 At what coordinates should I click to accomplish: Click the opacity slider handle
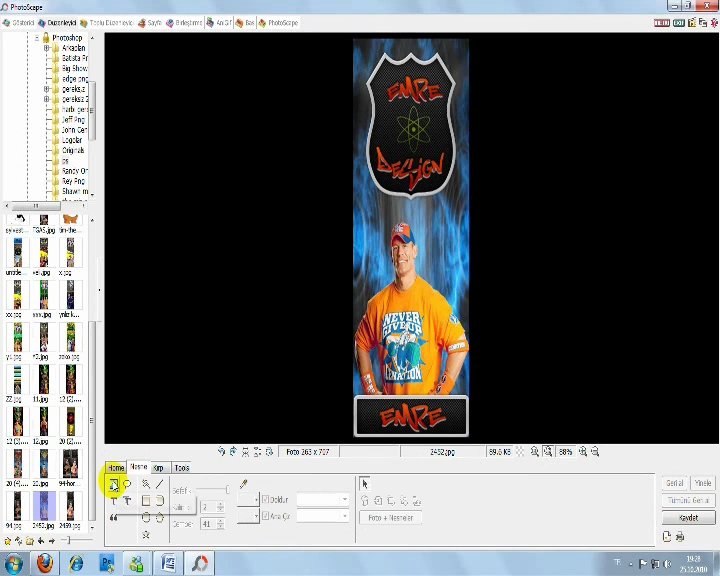point(227,490)
